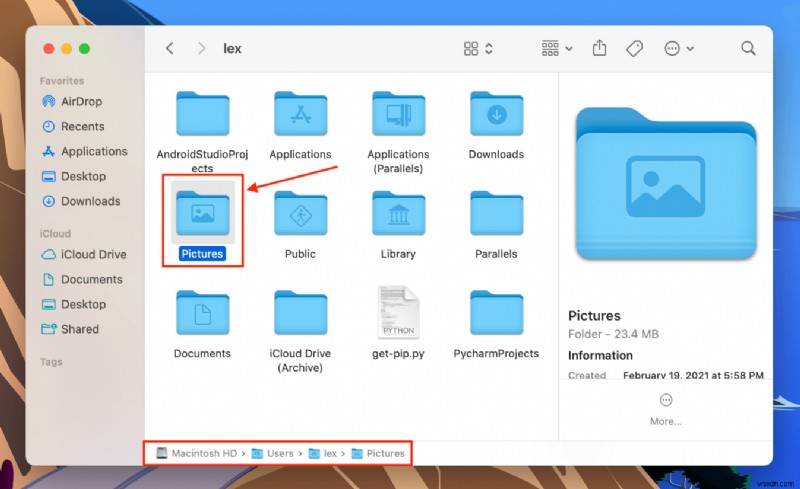Click the Recents clock icon

[x=48, y=127]
